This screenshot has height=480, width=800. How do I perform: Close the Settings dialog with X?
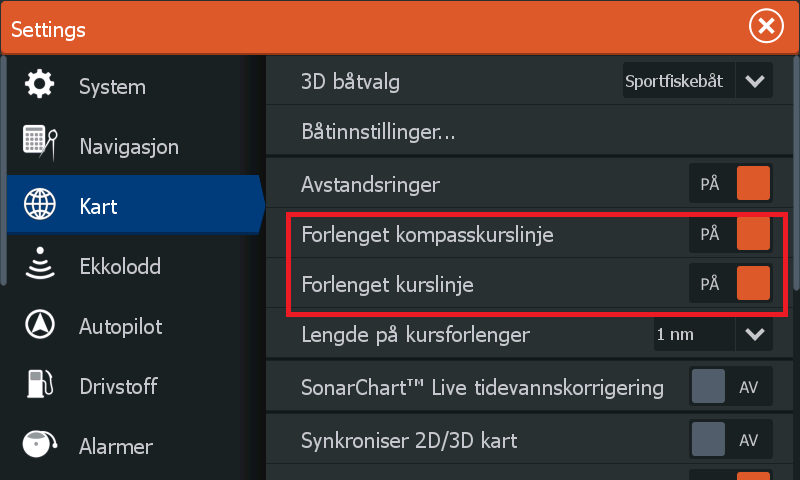click(x=766, y=27)
